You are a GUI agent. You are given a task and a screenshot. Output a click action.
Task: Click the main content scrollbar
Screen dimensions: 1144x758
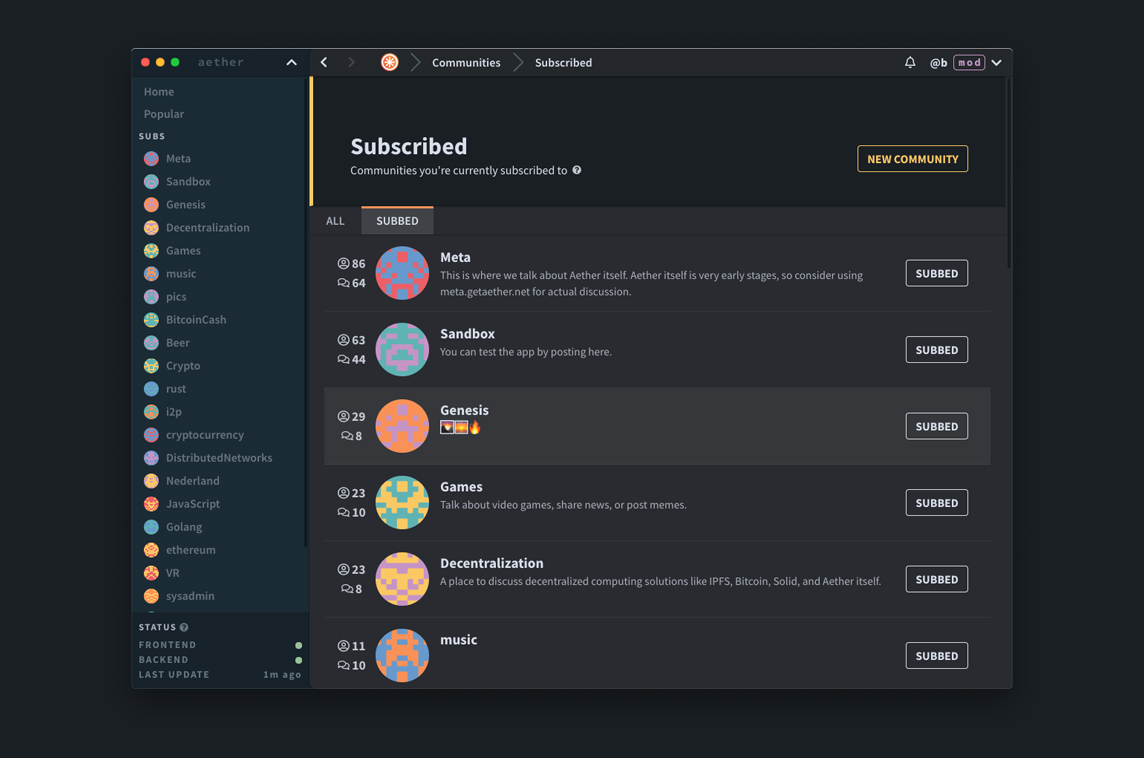pos(1008,173)
